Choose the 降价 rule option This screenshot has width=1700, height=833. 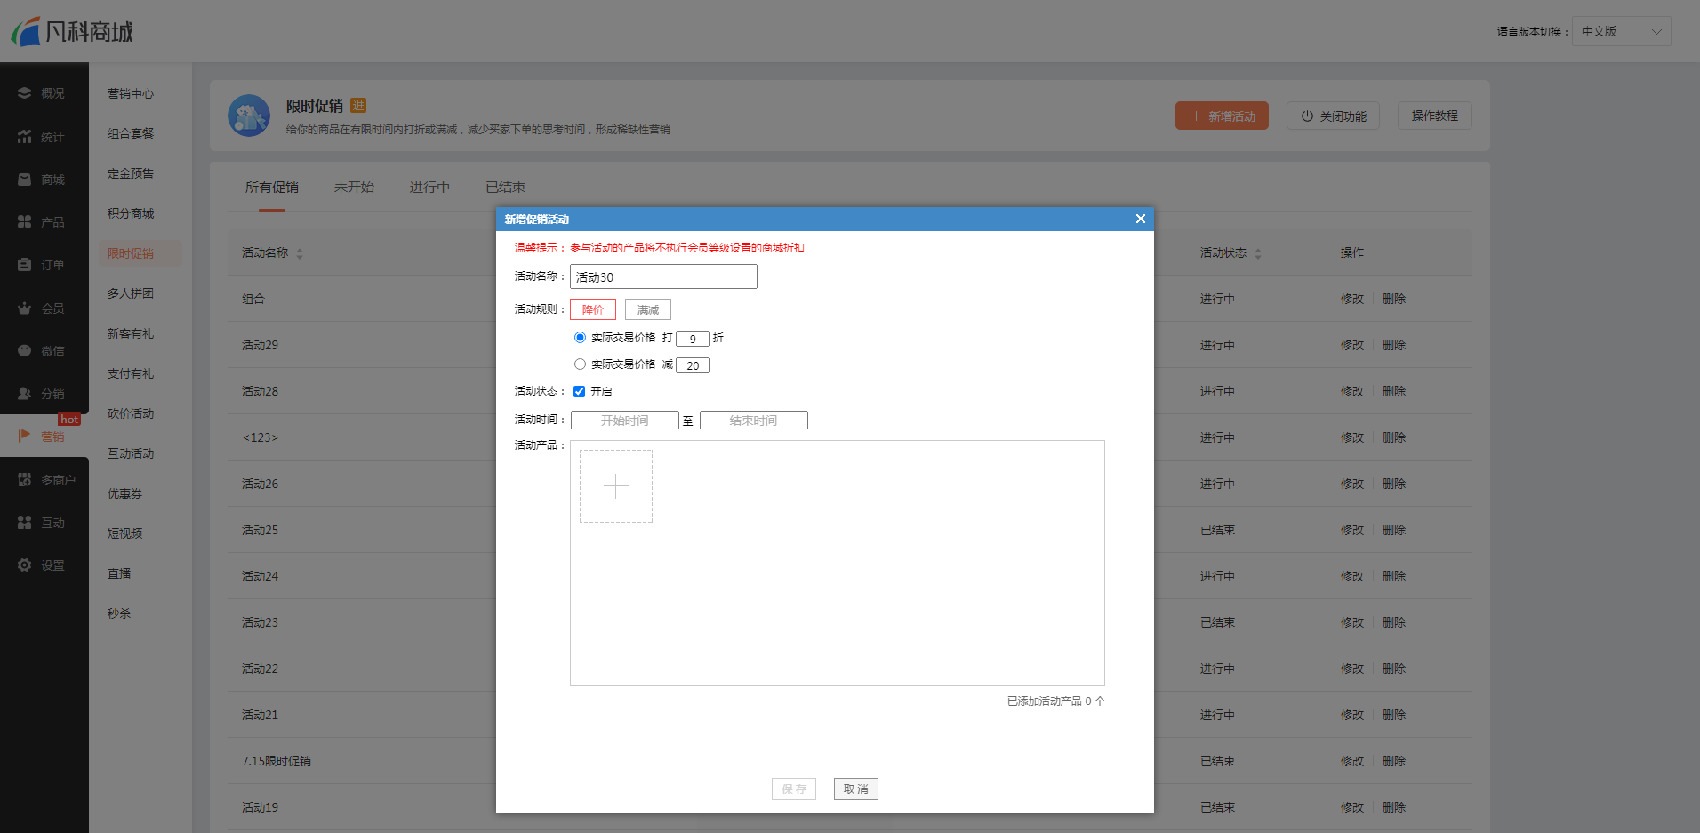point(593,310)
